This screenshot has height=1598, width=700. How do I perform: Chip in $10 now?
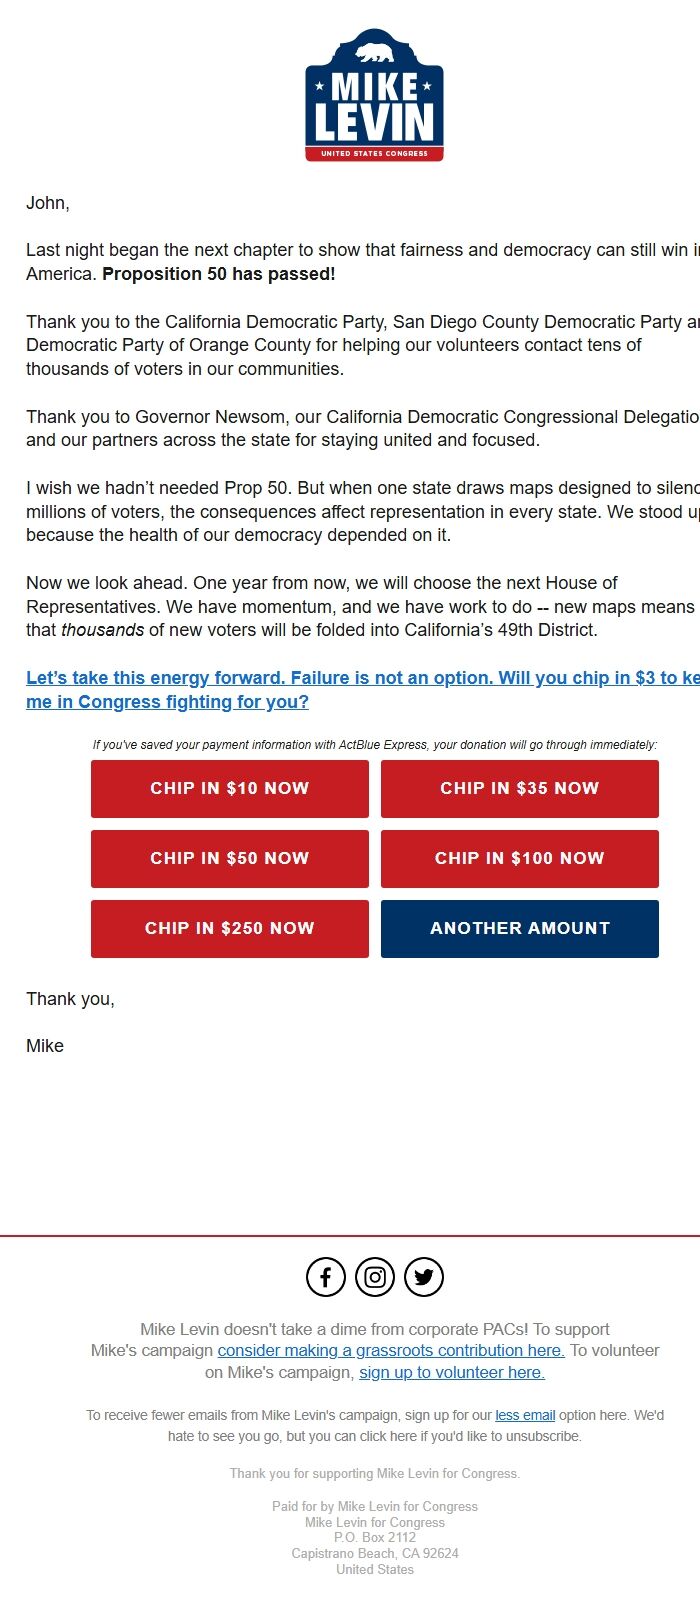click(229, 788)
